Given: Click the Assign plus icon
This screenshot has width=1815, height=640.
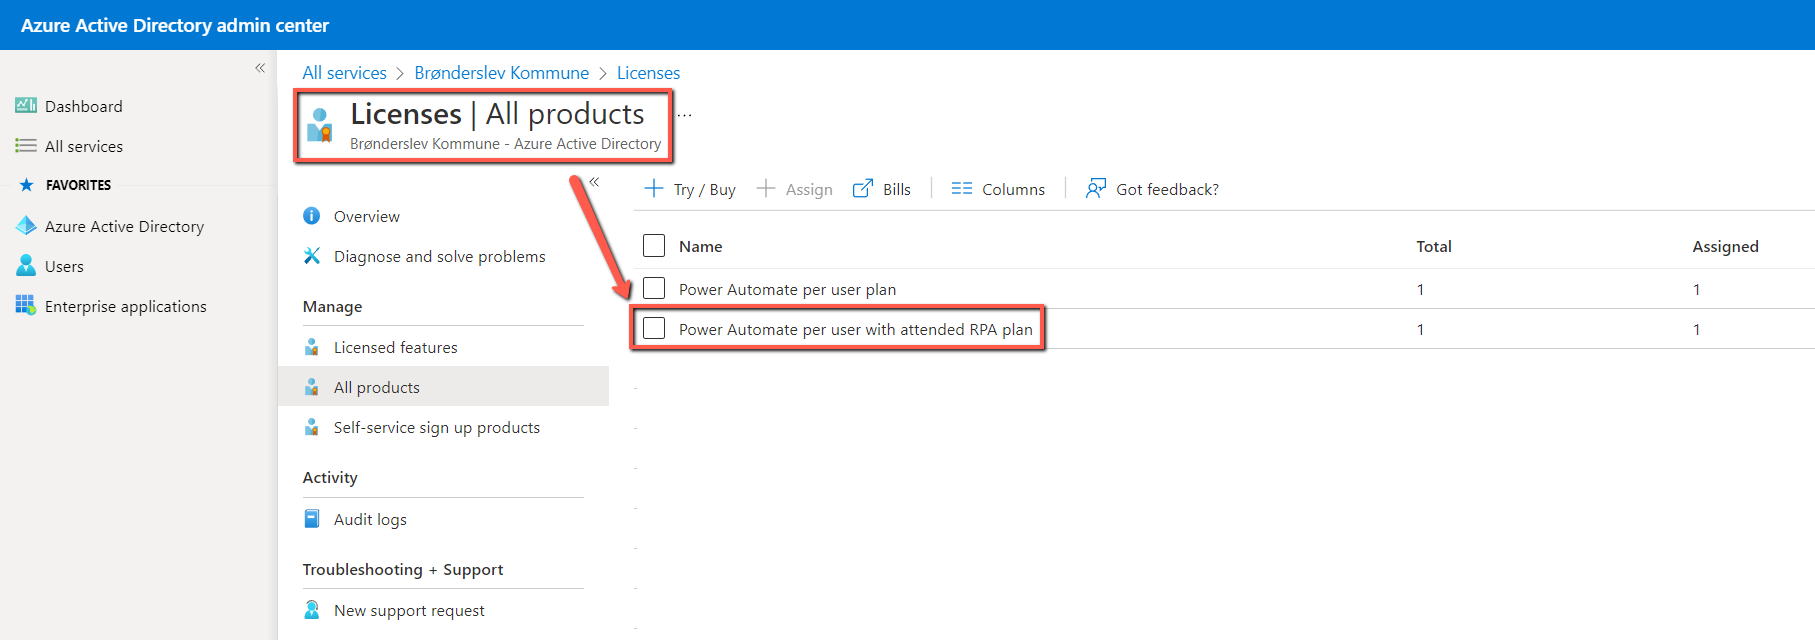Looking at the screenshot, I should coord(766,188).
